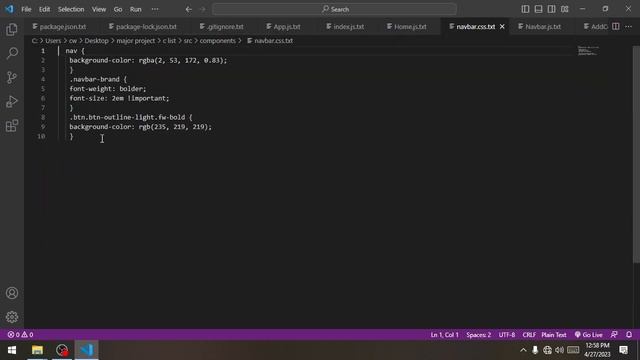Viewport: 640px width, 360px height.
Task: Click the VS Code logo icon
Action: (9, 9)
